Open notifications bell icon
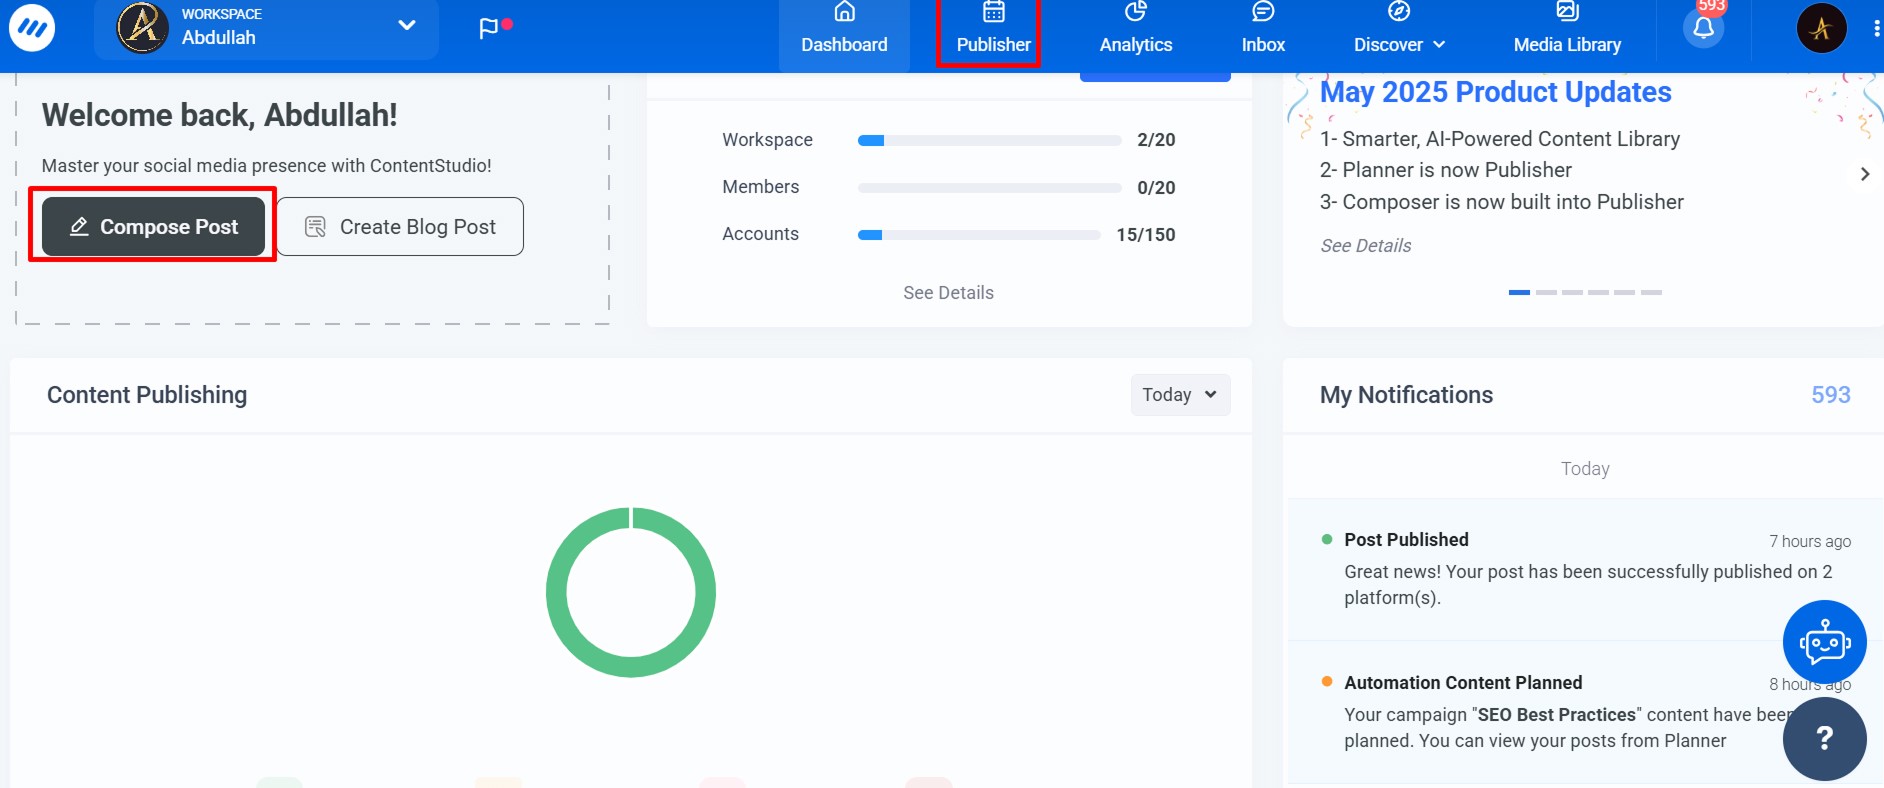Image resolution: width=1884 pixels, height=788 pixels. tap(1704, 27)
